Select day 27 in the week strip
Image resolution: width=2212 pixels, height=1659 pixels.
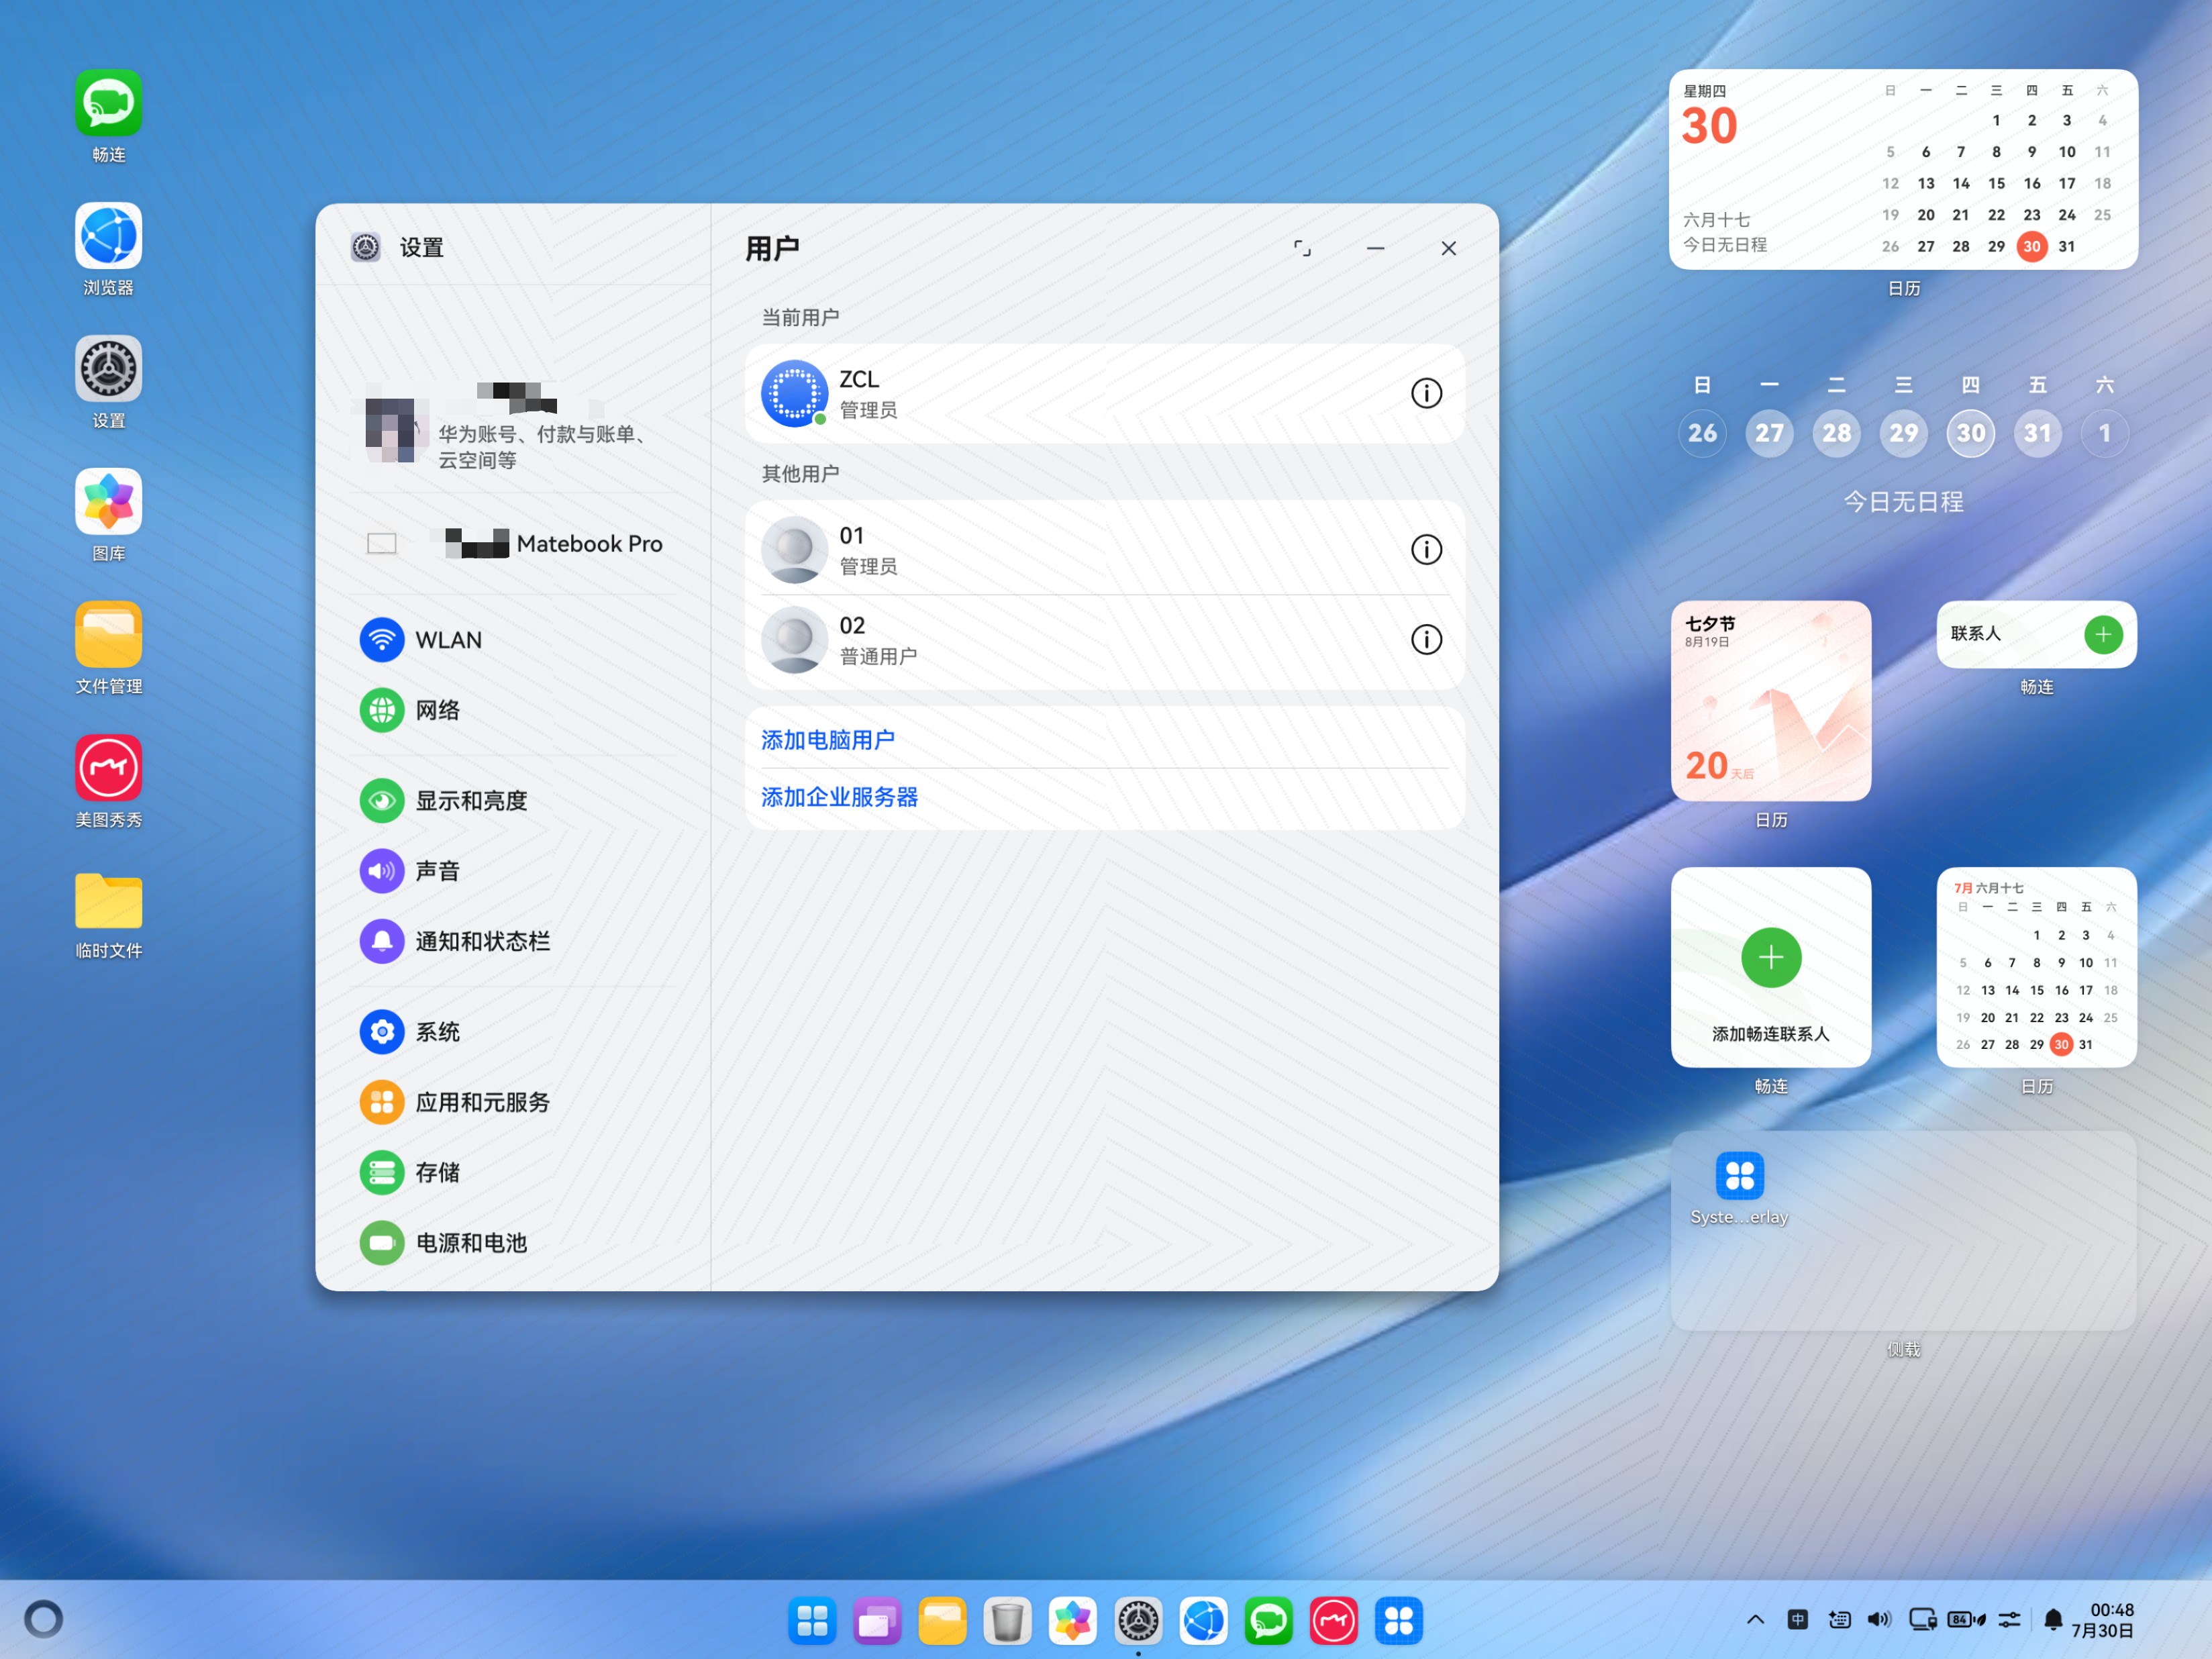1769,433
